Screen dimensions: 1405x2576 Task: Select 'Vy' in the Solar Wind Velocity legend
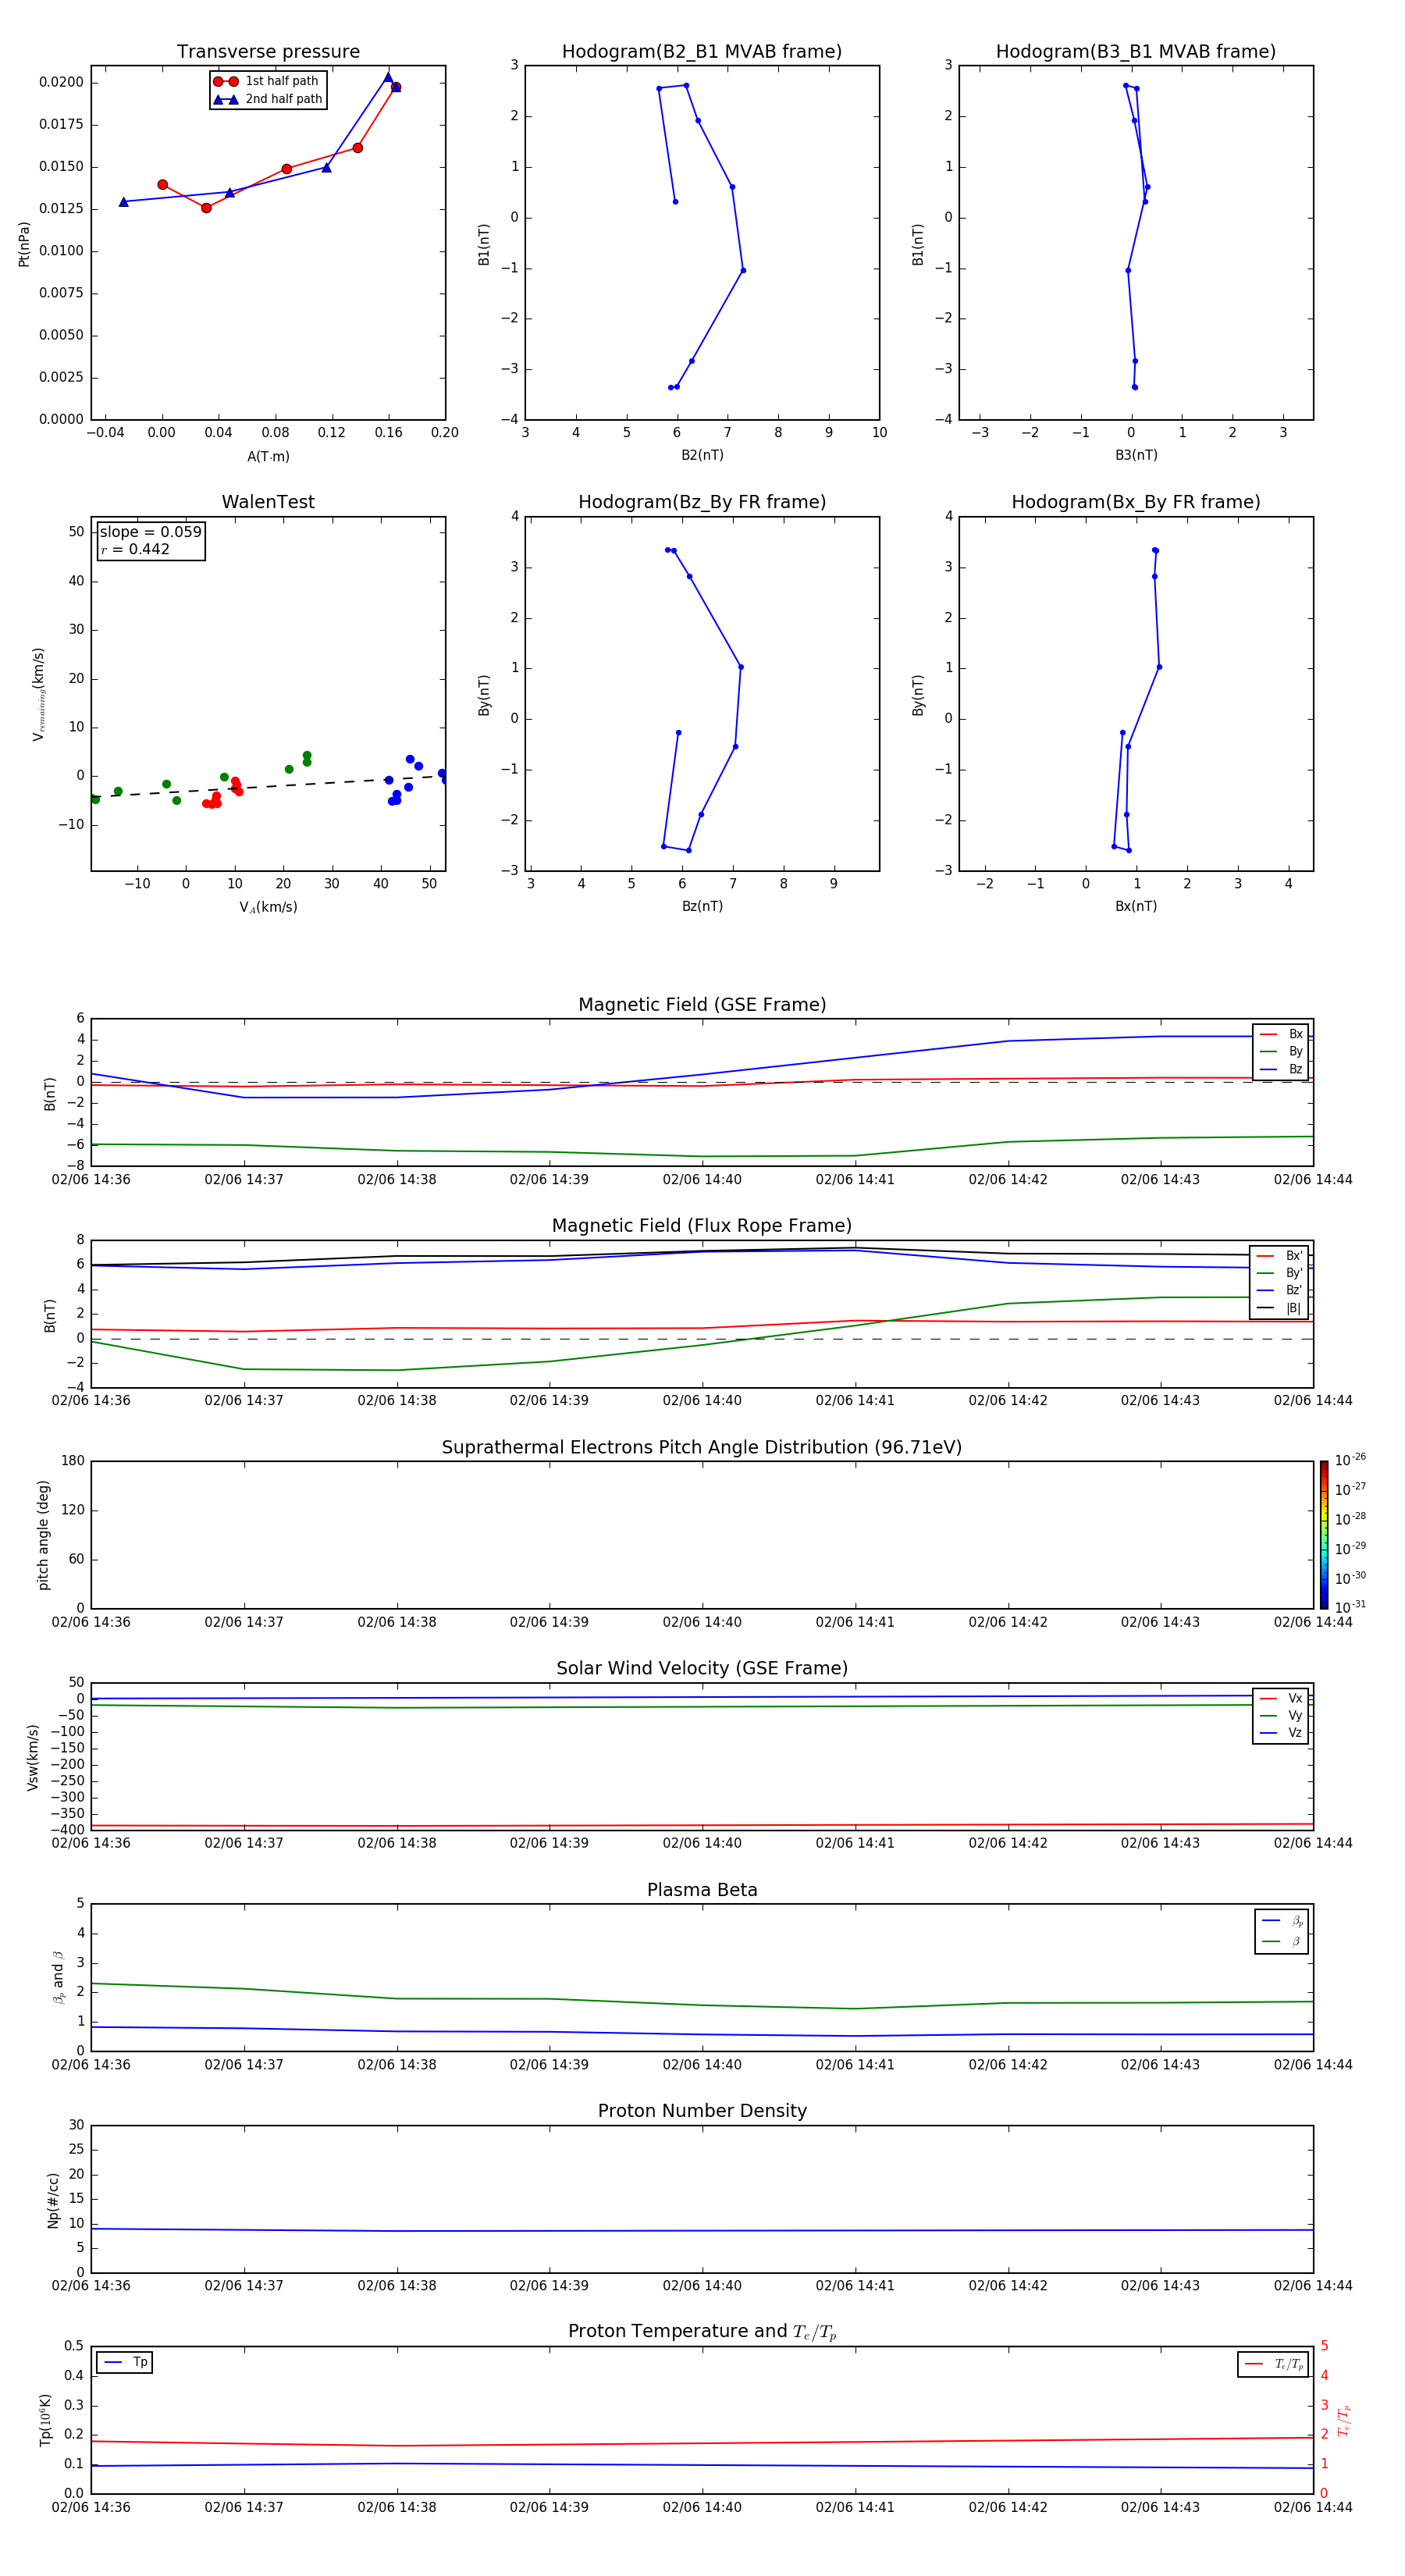click(x=1281, y=1716)
